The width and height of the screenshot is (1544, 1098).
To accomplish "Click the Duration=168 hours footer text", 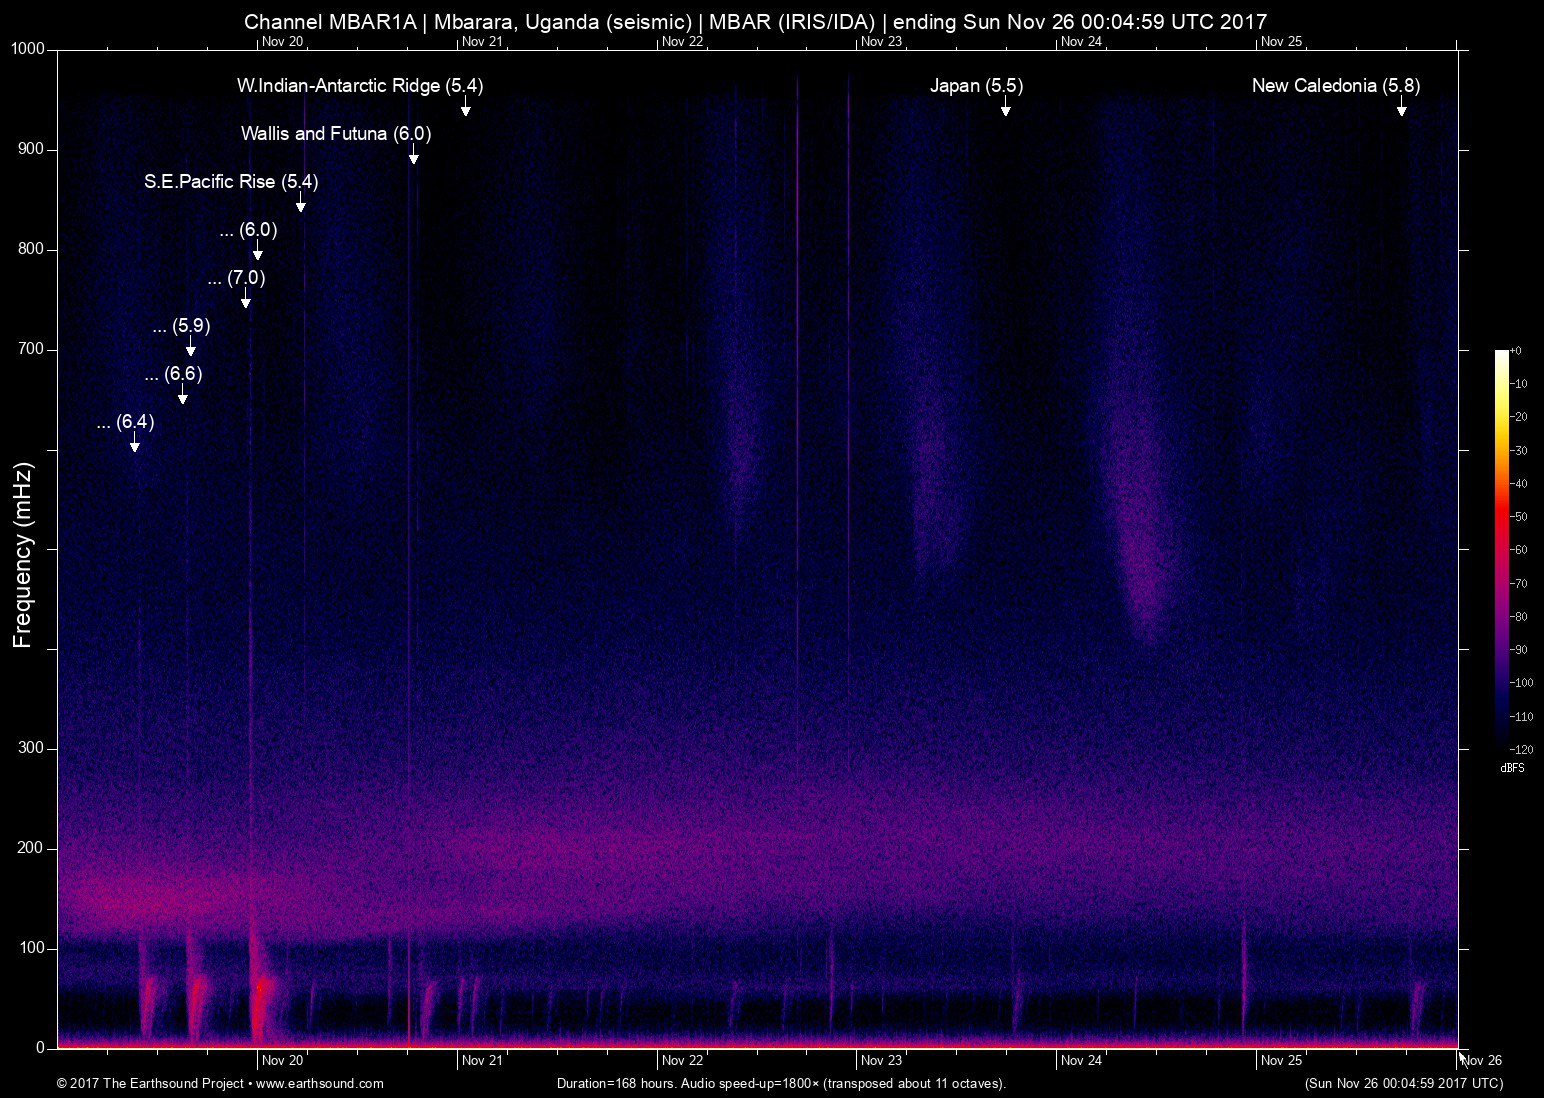I will coord(780,1083).
